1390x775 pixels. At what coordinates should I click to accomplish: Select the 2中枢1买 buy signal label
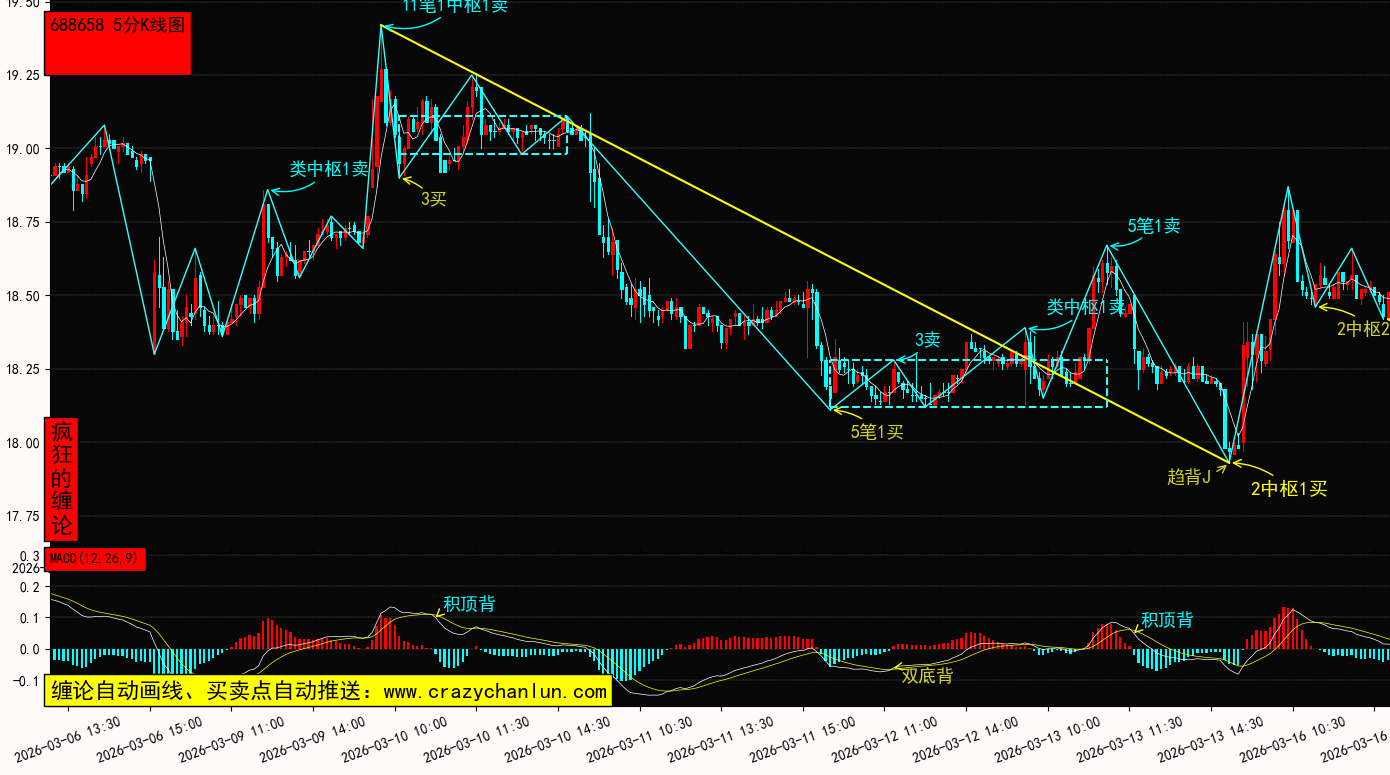tap(1289, 489)
